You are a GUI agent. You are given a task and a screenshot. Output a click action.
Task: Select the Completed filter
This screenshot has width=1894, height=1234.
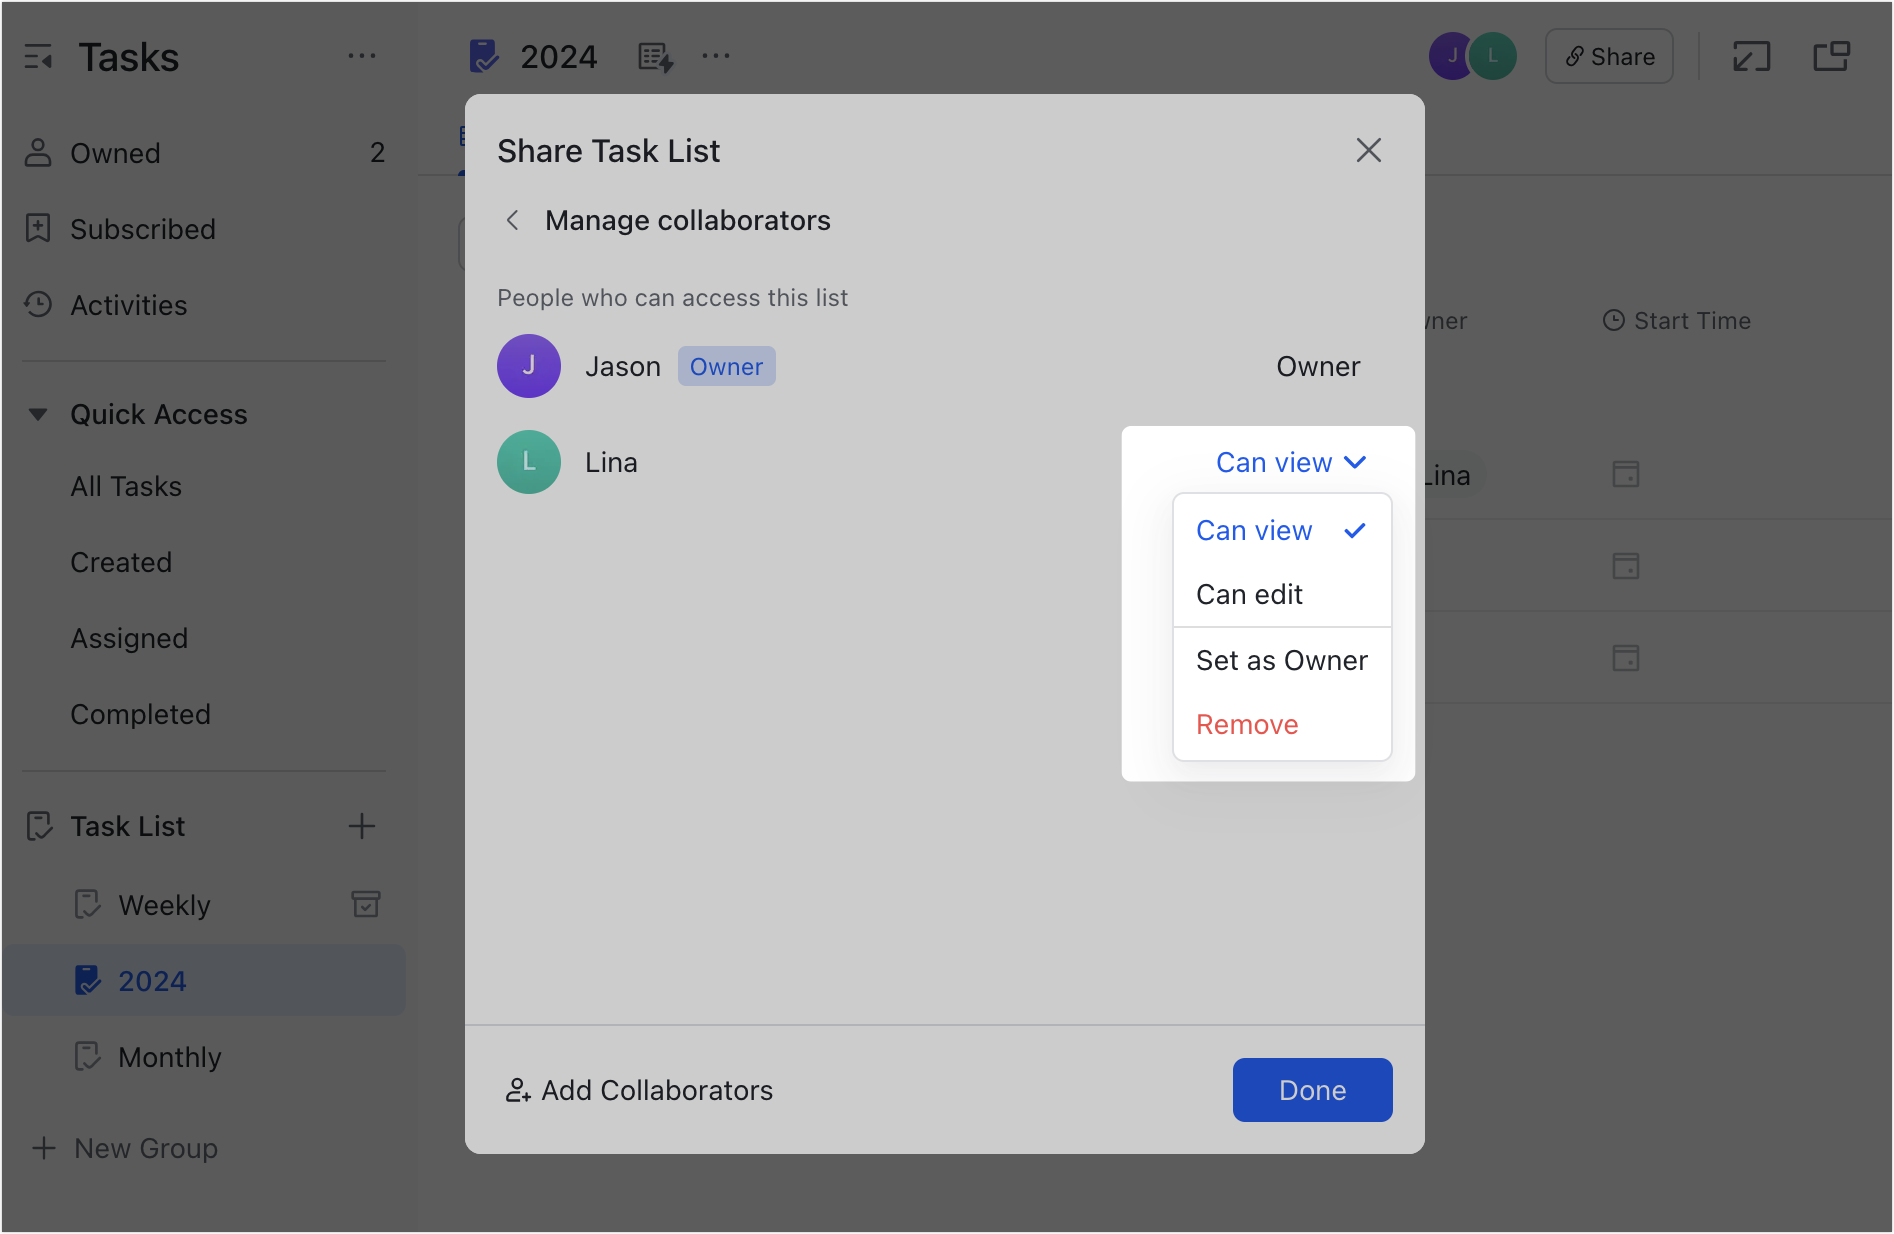click(140, 714)
